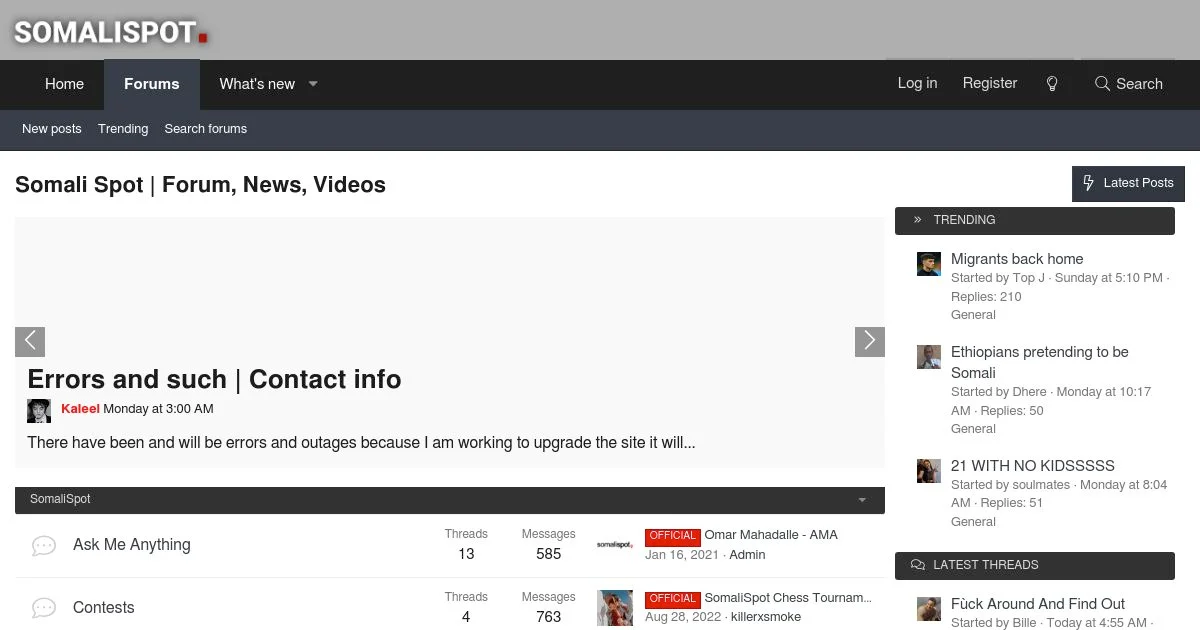Image resolution: width=1200 pixels, height=630 pixels.
Task: Go to previous slide arrow
Action: (30, 341)
